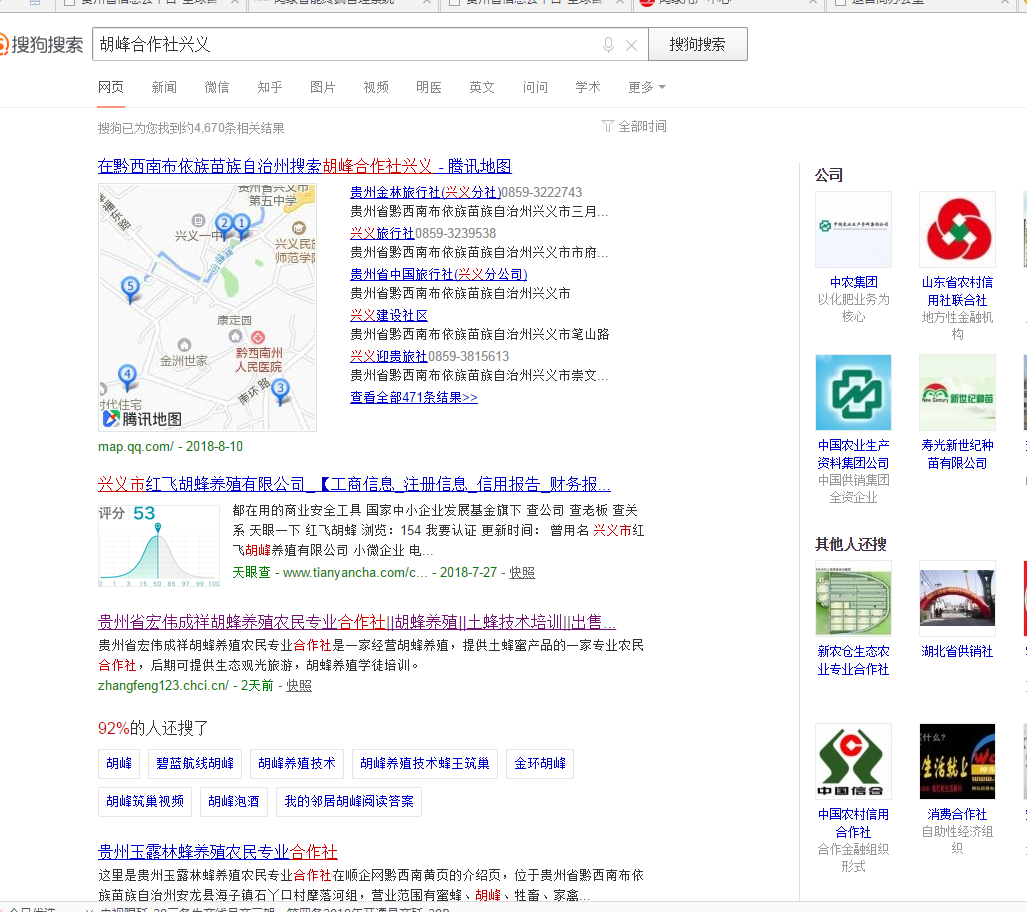Open the 中农集团 company logo
Image resolution: width=1027 pixels, height=912 pixels.
853,229
